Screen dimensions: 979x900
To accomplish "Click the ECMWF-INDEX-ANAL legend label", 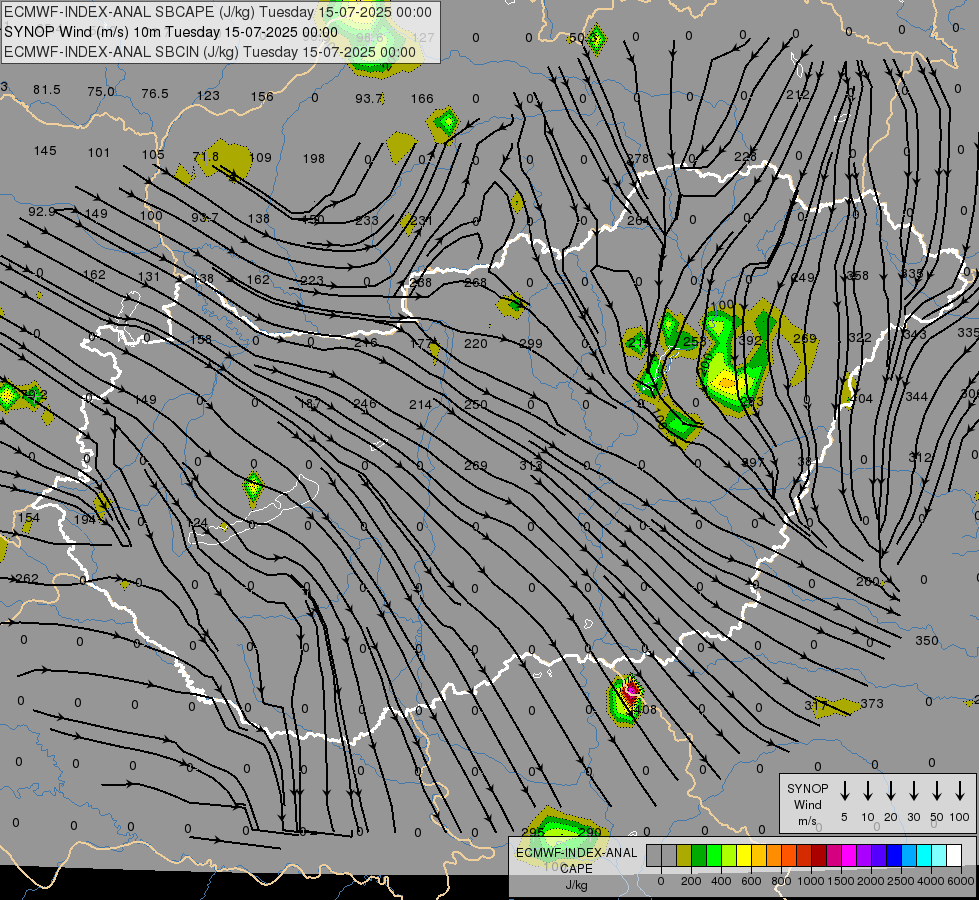I will click(576, 853).
